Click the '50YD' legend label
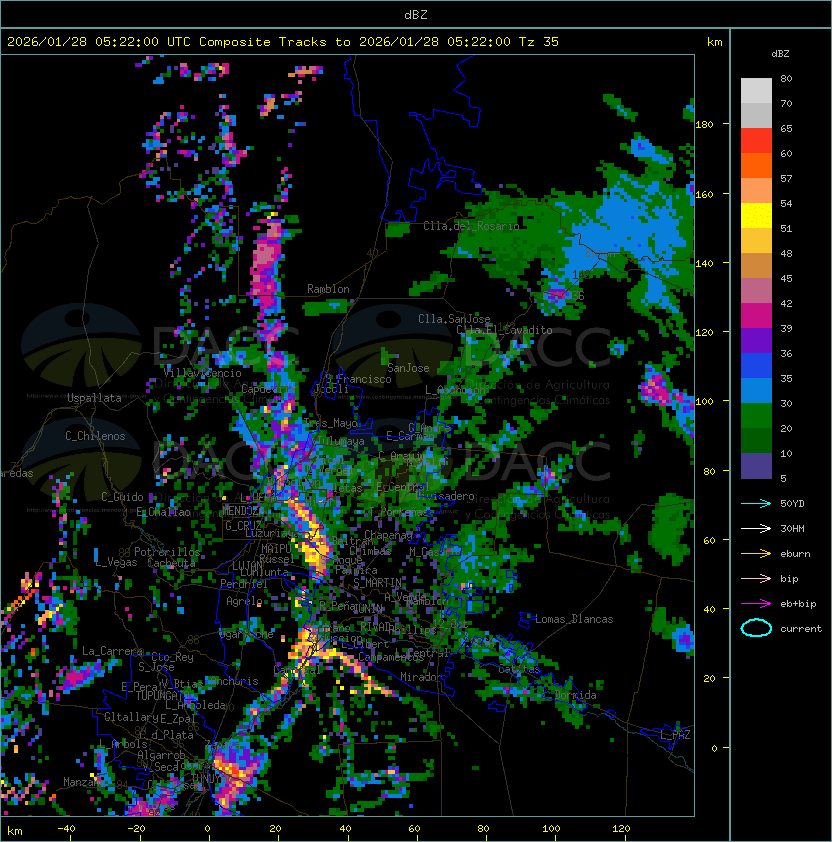This screenshot has width=832, height=842. tap(792, 503)
